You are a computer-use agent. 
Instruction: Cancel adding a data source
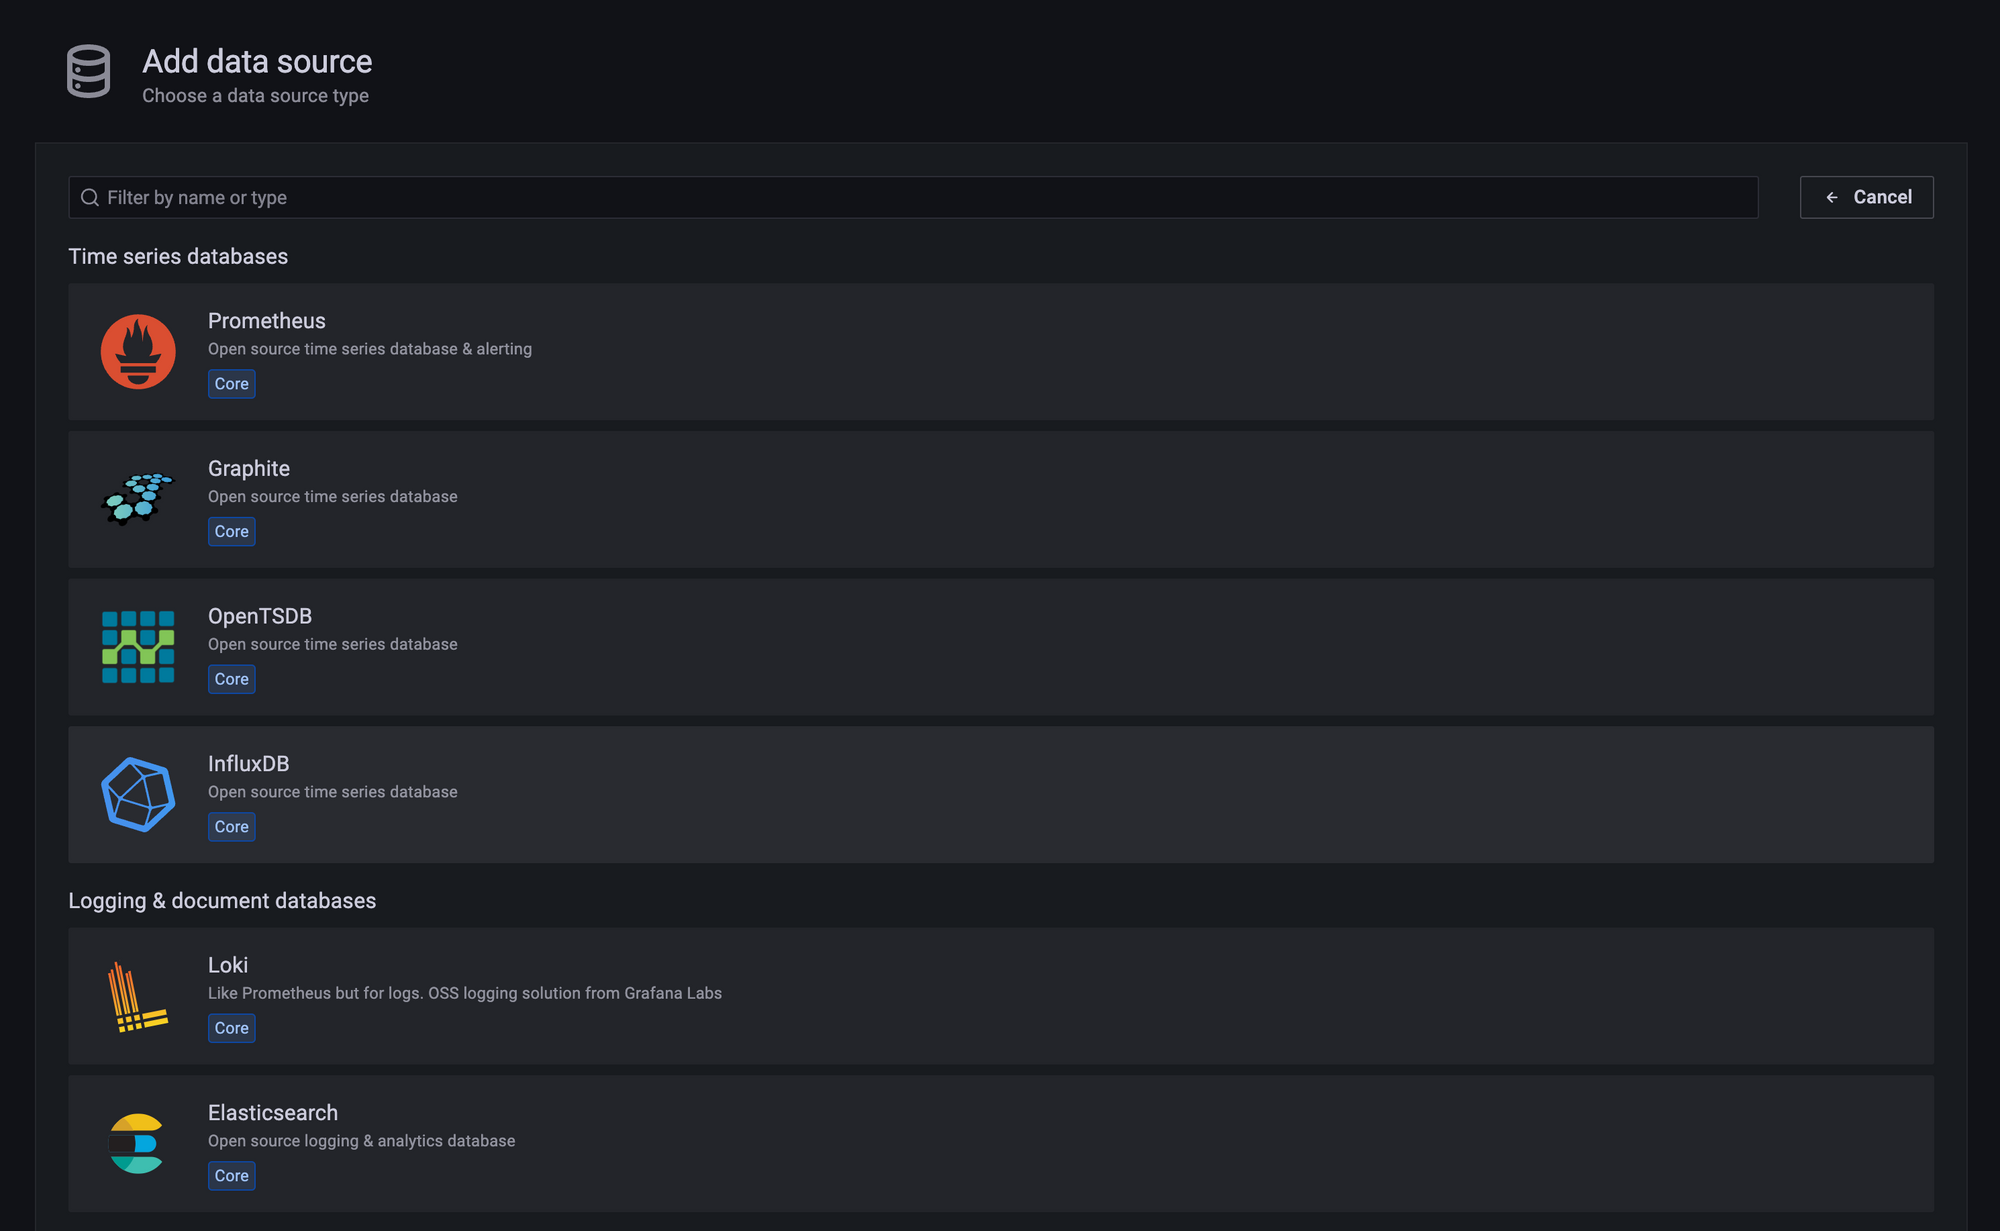pyautogui.click(x=1866, y=198)
